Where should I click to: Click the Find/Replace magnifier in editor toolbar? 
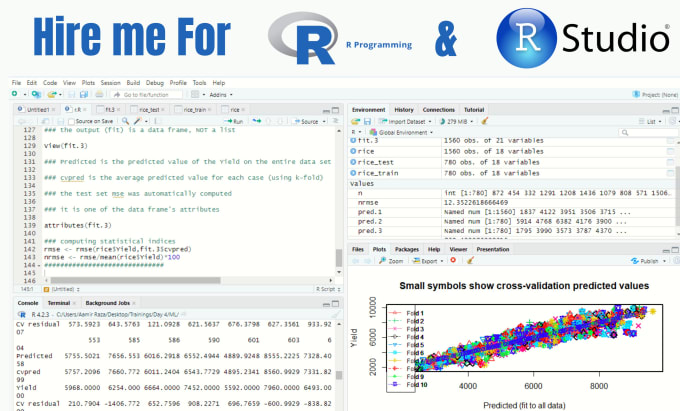pos(125,121)
